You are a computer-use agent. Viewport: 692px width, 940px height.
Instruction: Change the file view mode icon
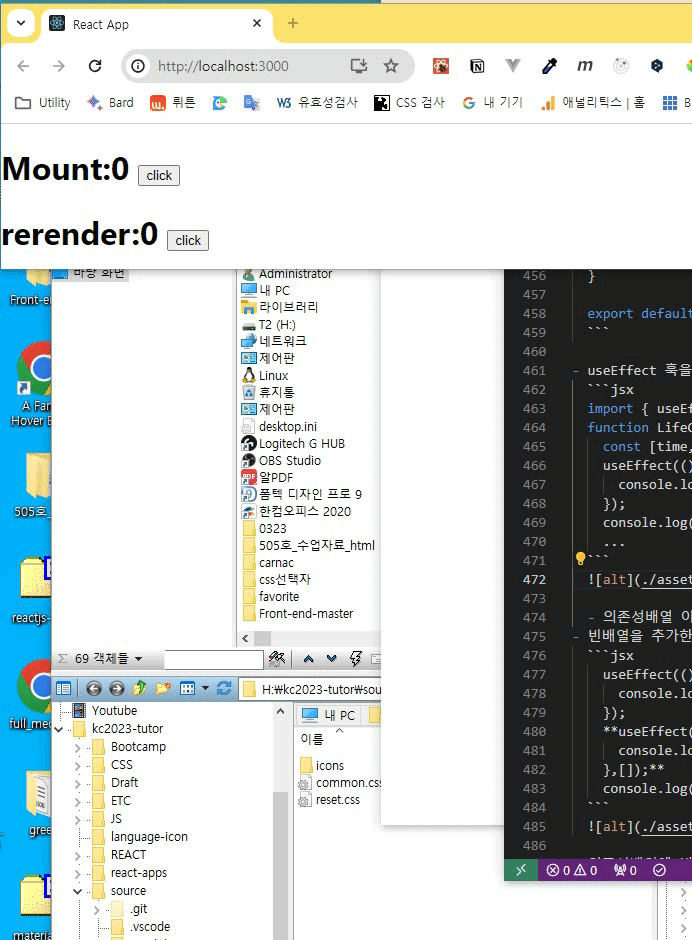[x=188, y=688]
